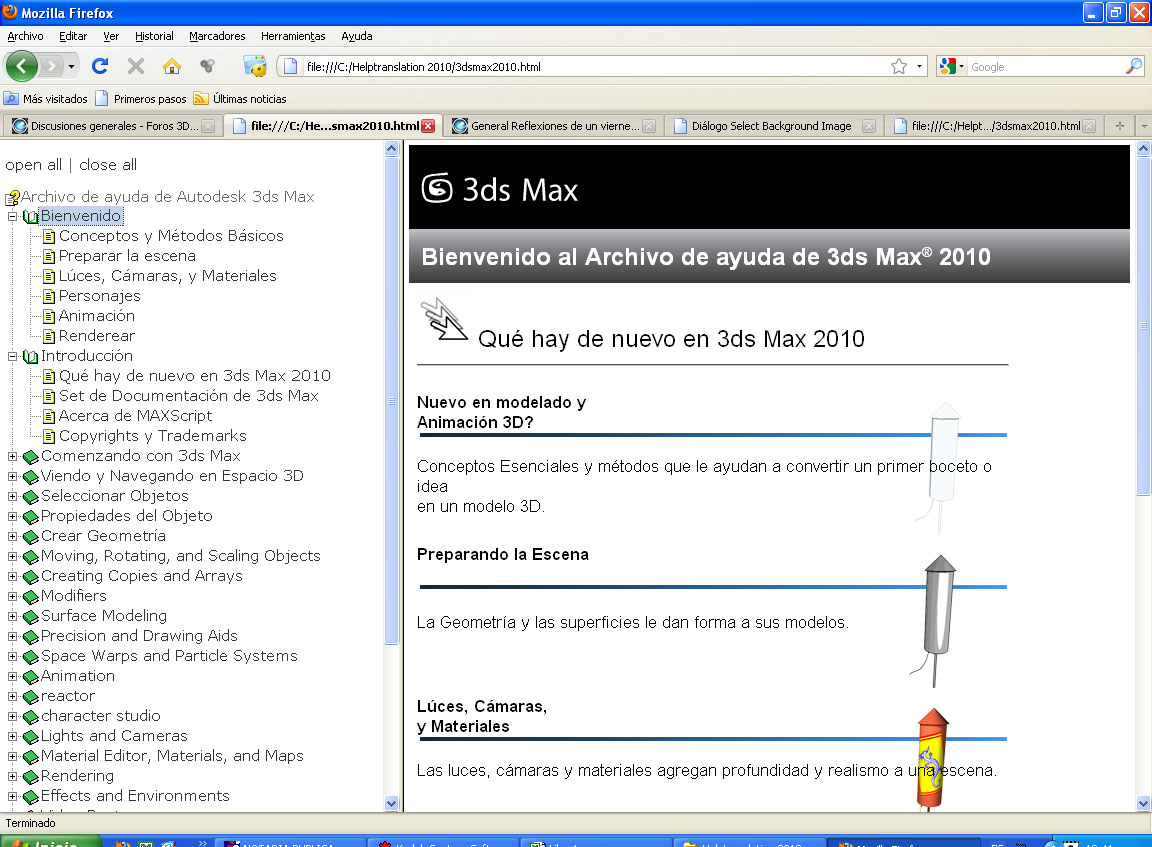Click the search magnifier icon

1134,66
